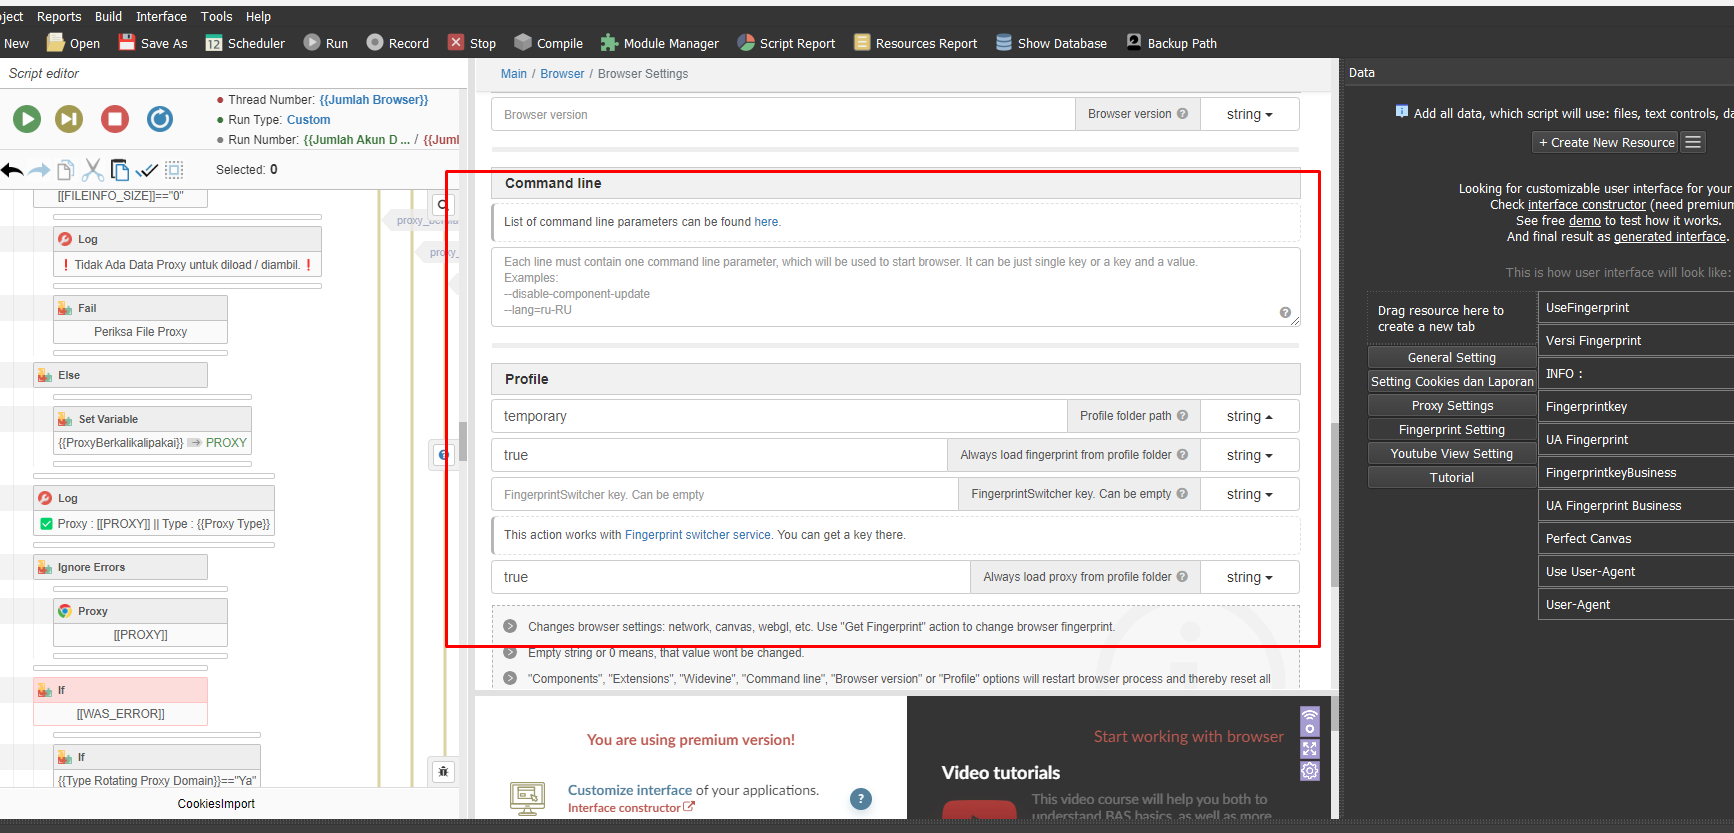Open the Fingerprint switcher service link

[698, 535]
